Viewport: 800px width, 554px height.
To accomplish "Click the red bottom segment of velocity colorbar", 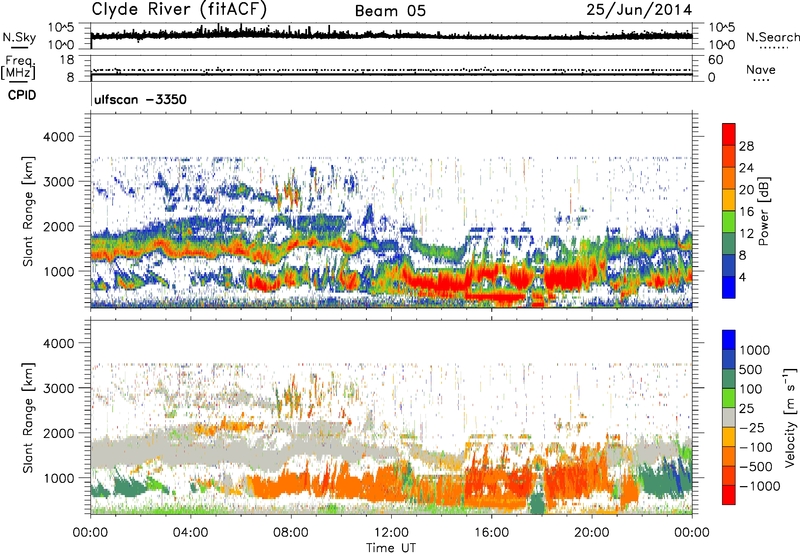I will click(x=729, y=495).
